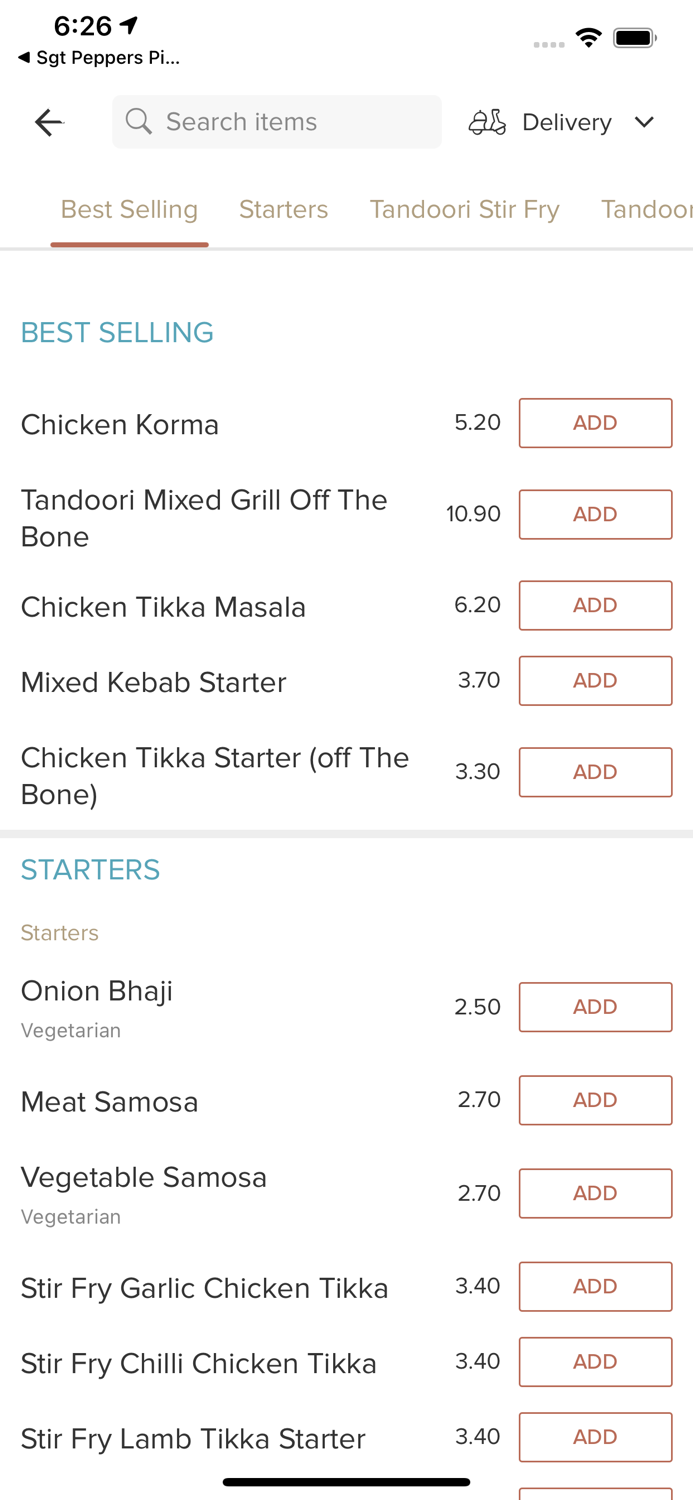
Task: Expand the BEST SELLING section header
Action: pos(116,332)
